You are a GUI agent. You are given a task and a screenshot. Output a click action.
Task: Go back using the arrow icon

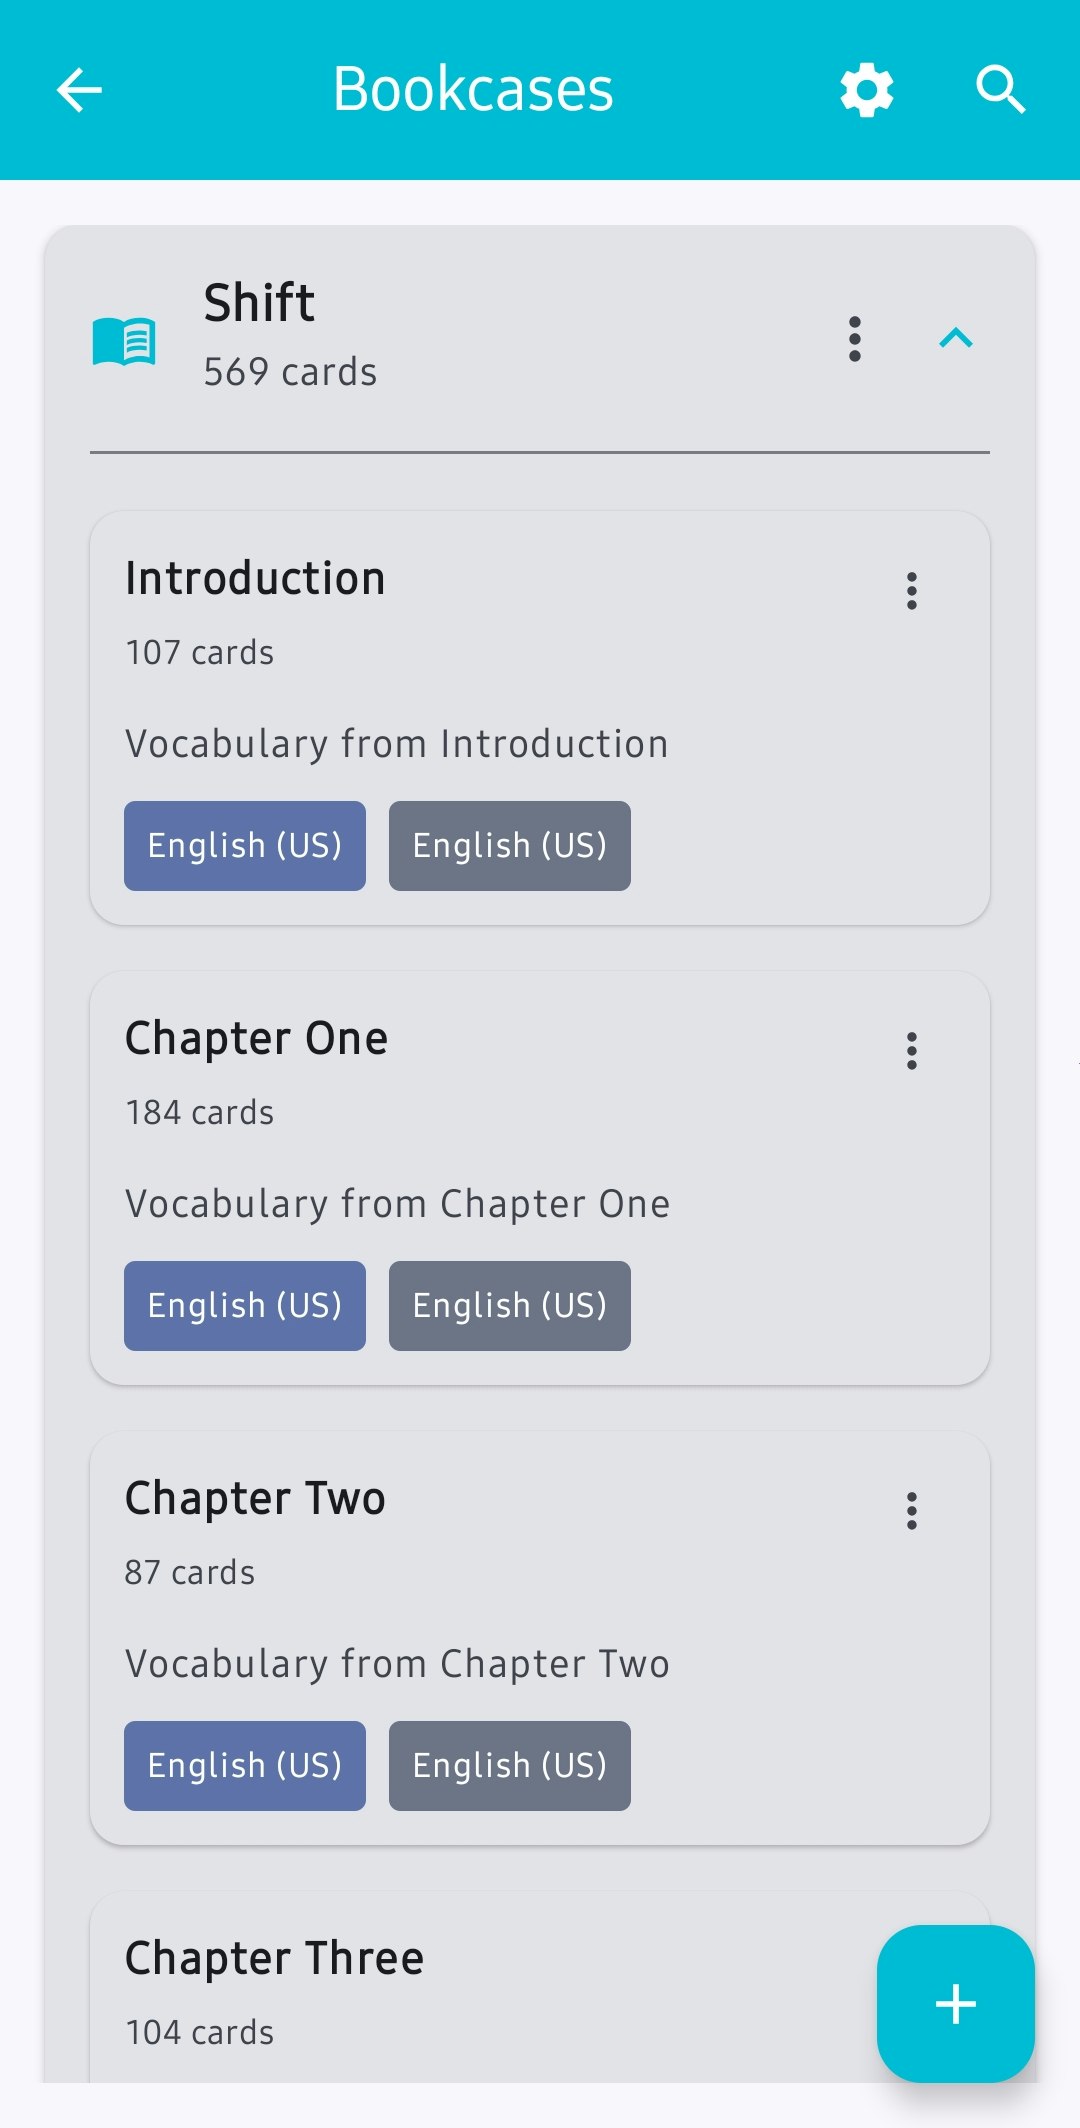[80, 90]
